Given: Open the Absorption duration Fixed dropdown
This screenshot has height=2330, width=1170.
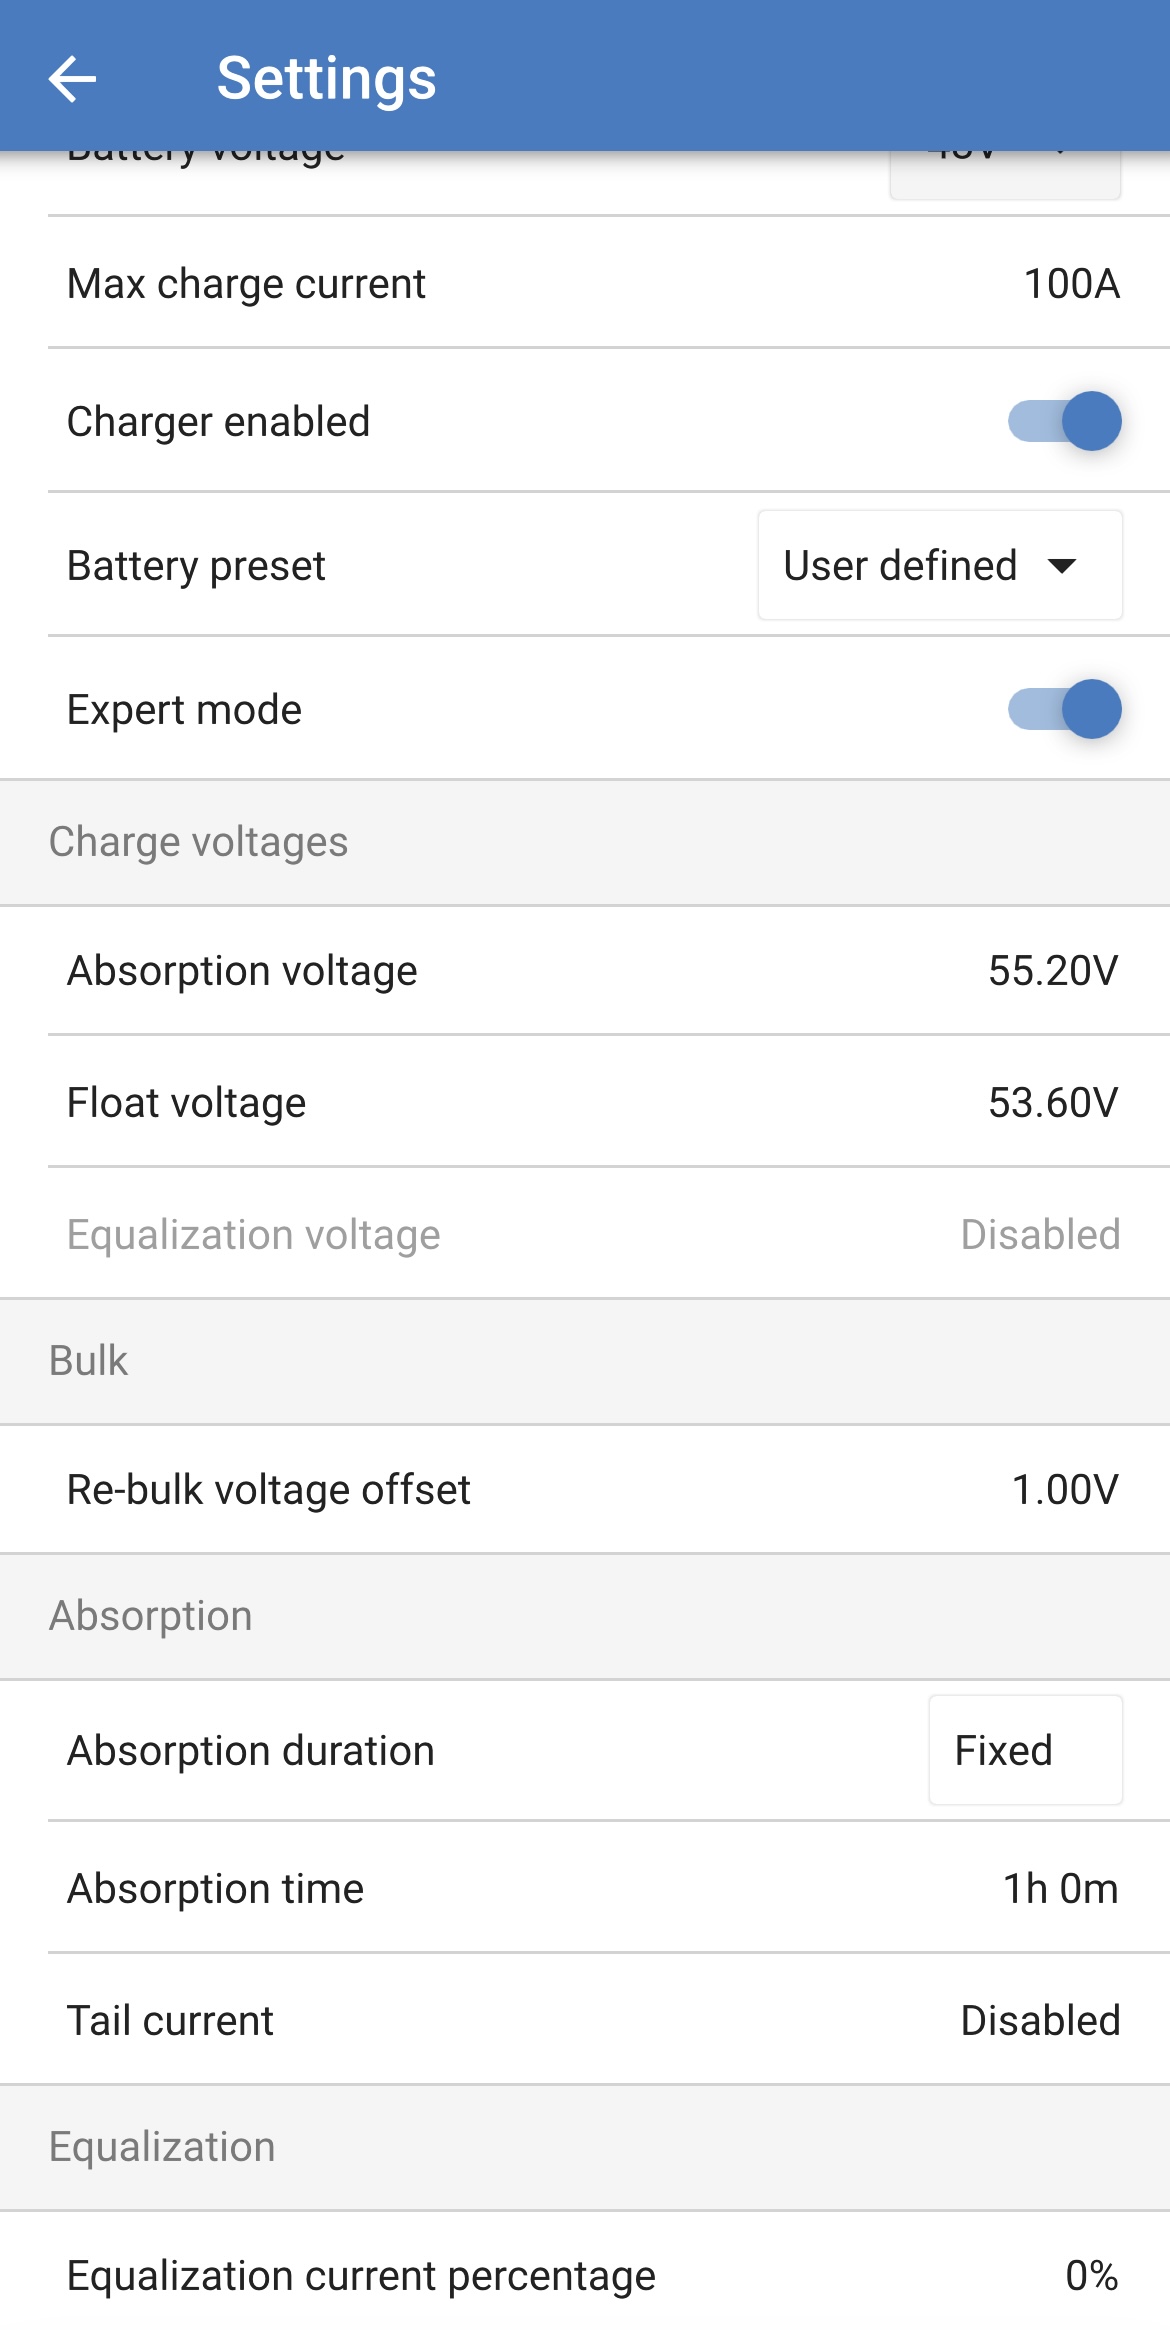Looking at the screenshot, I should (x=1025, y=1750).
